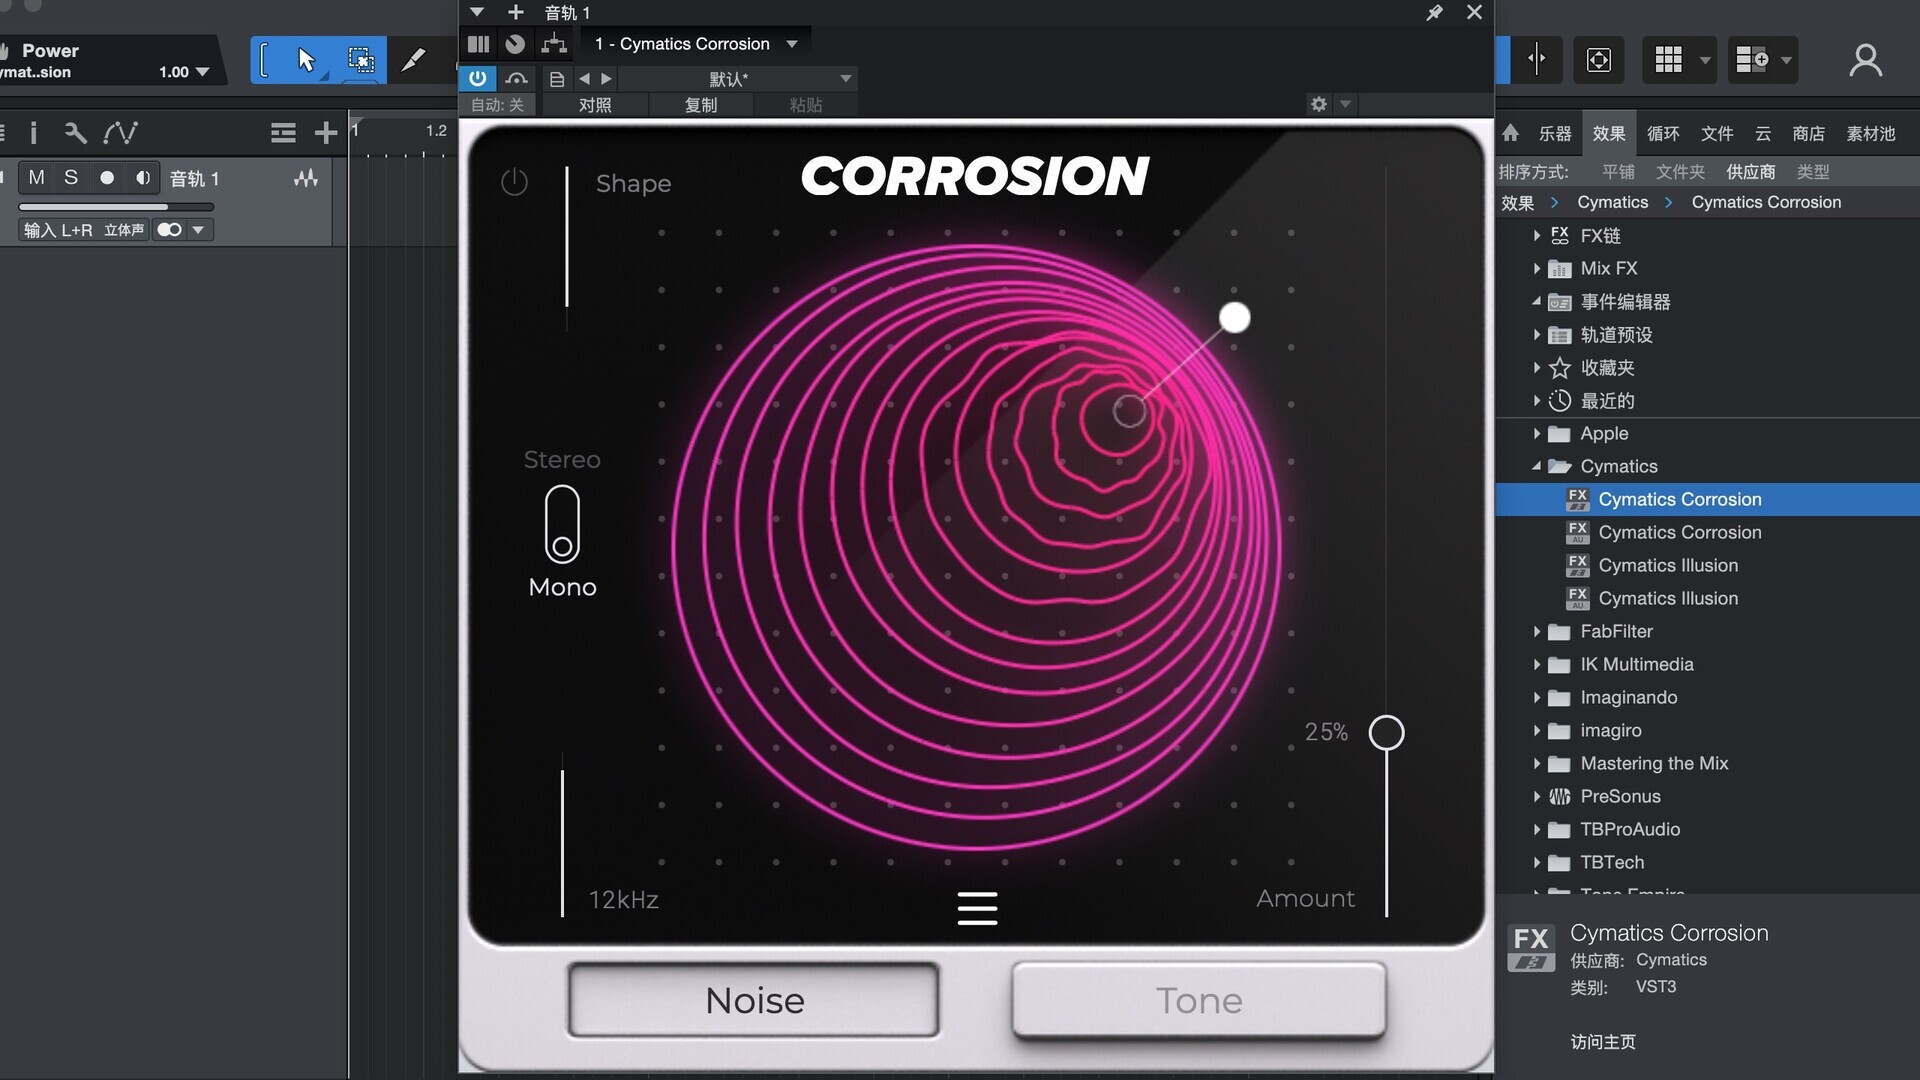Toggle the stereo channel mode switch
Viewport: 1920px width, 1080px height.
pyautogui.click(x=169, y=230)
